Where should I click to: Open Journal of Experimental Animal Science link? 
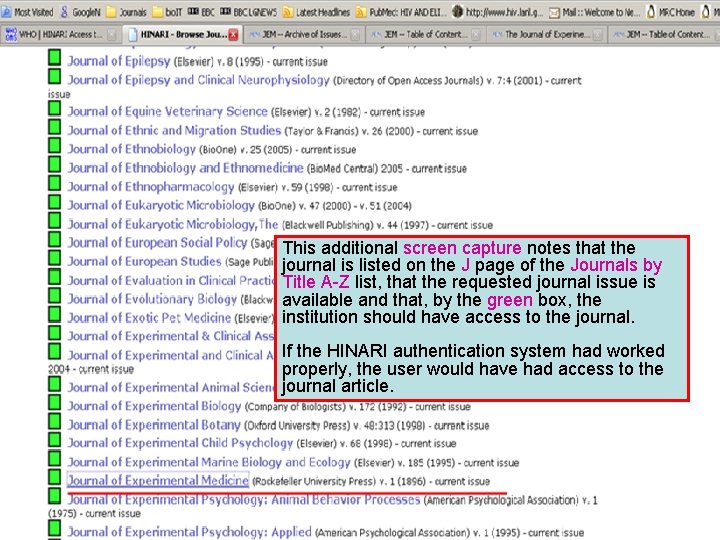[171, 388]
